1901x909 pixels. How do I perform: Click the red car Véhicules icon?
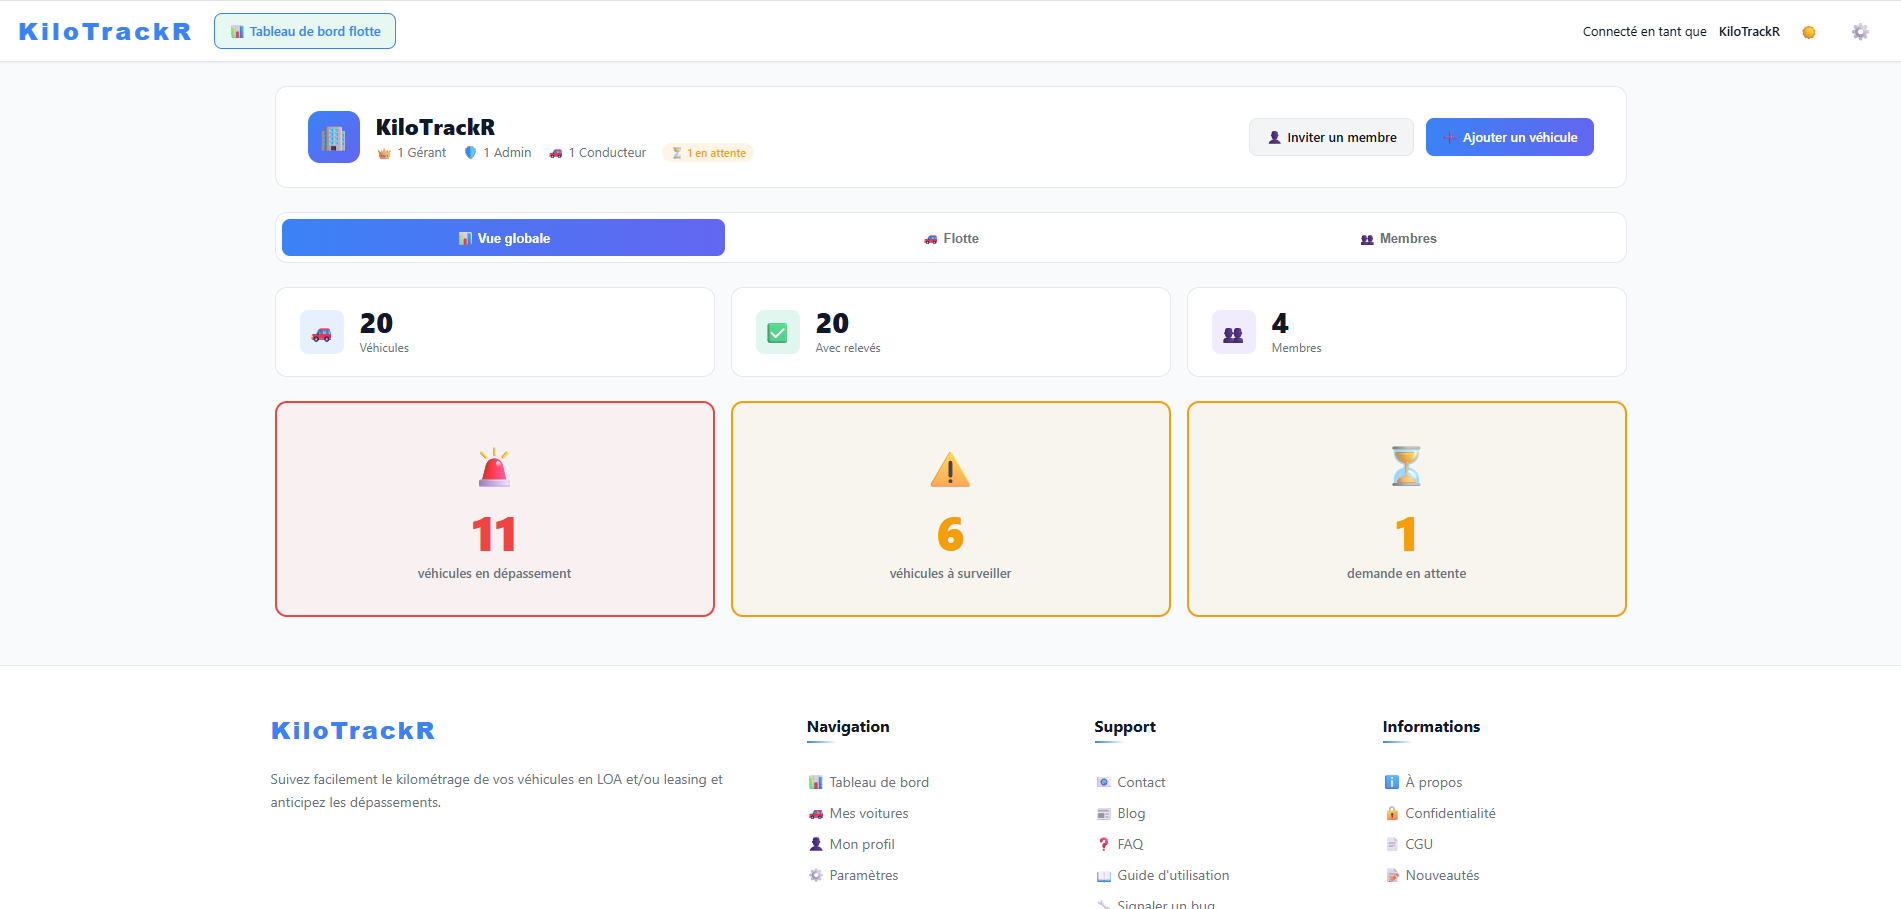click(x=322, y=332)
